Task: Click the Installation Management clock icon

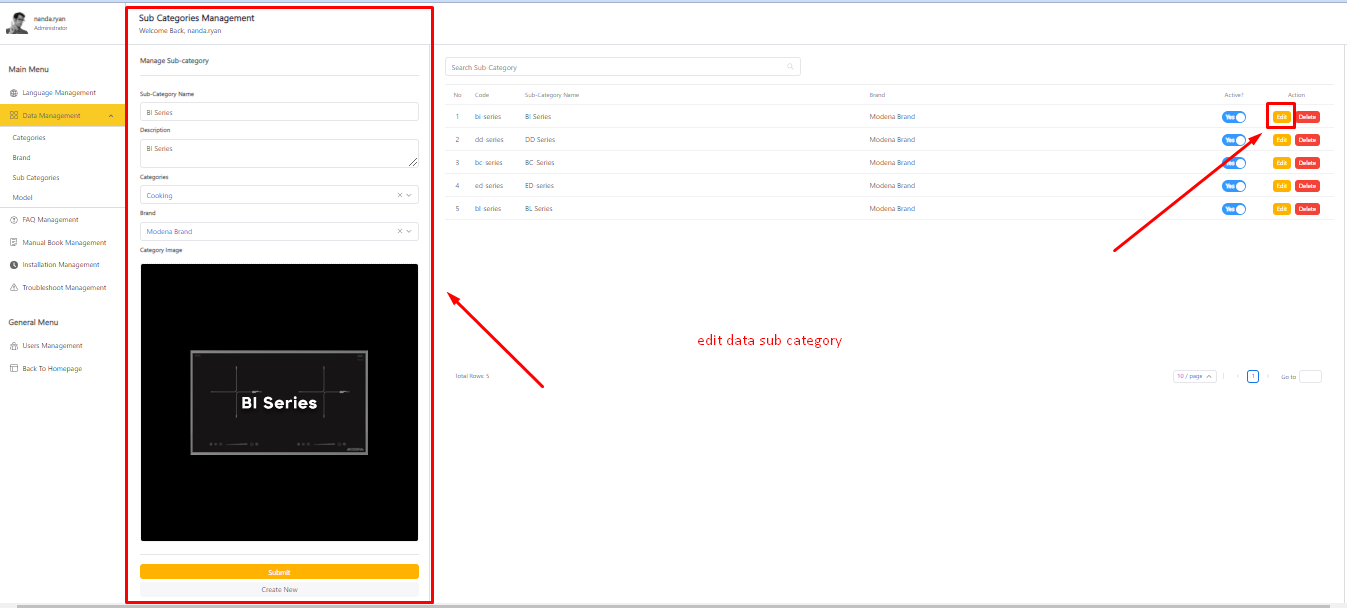Action: coord(14,265)
